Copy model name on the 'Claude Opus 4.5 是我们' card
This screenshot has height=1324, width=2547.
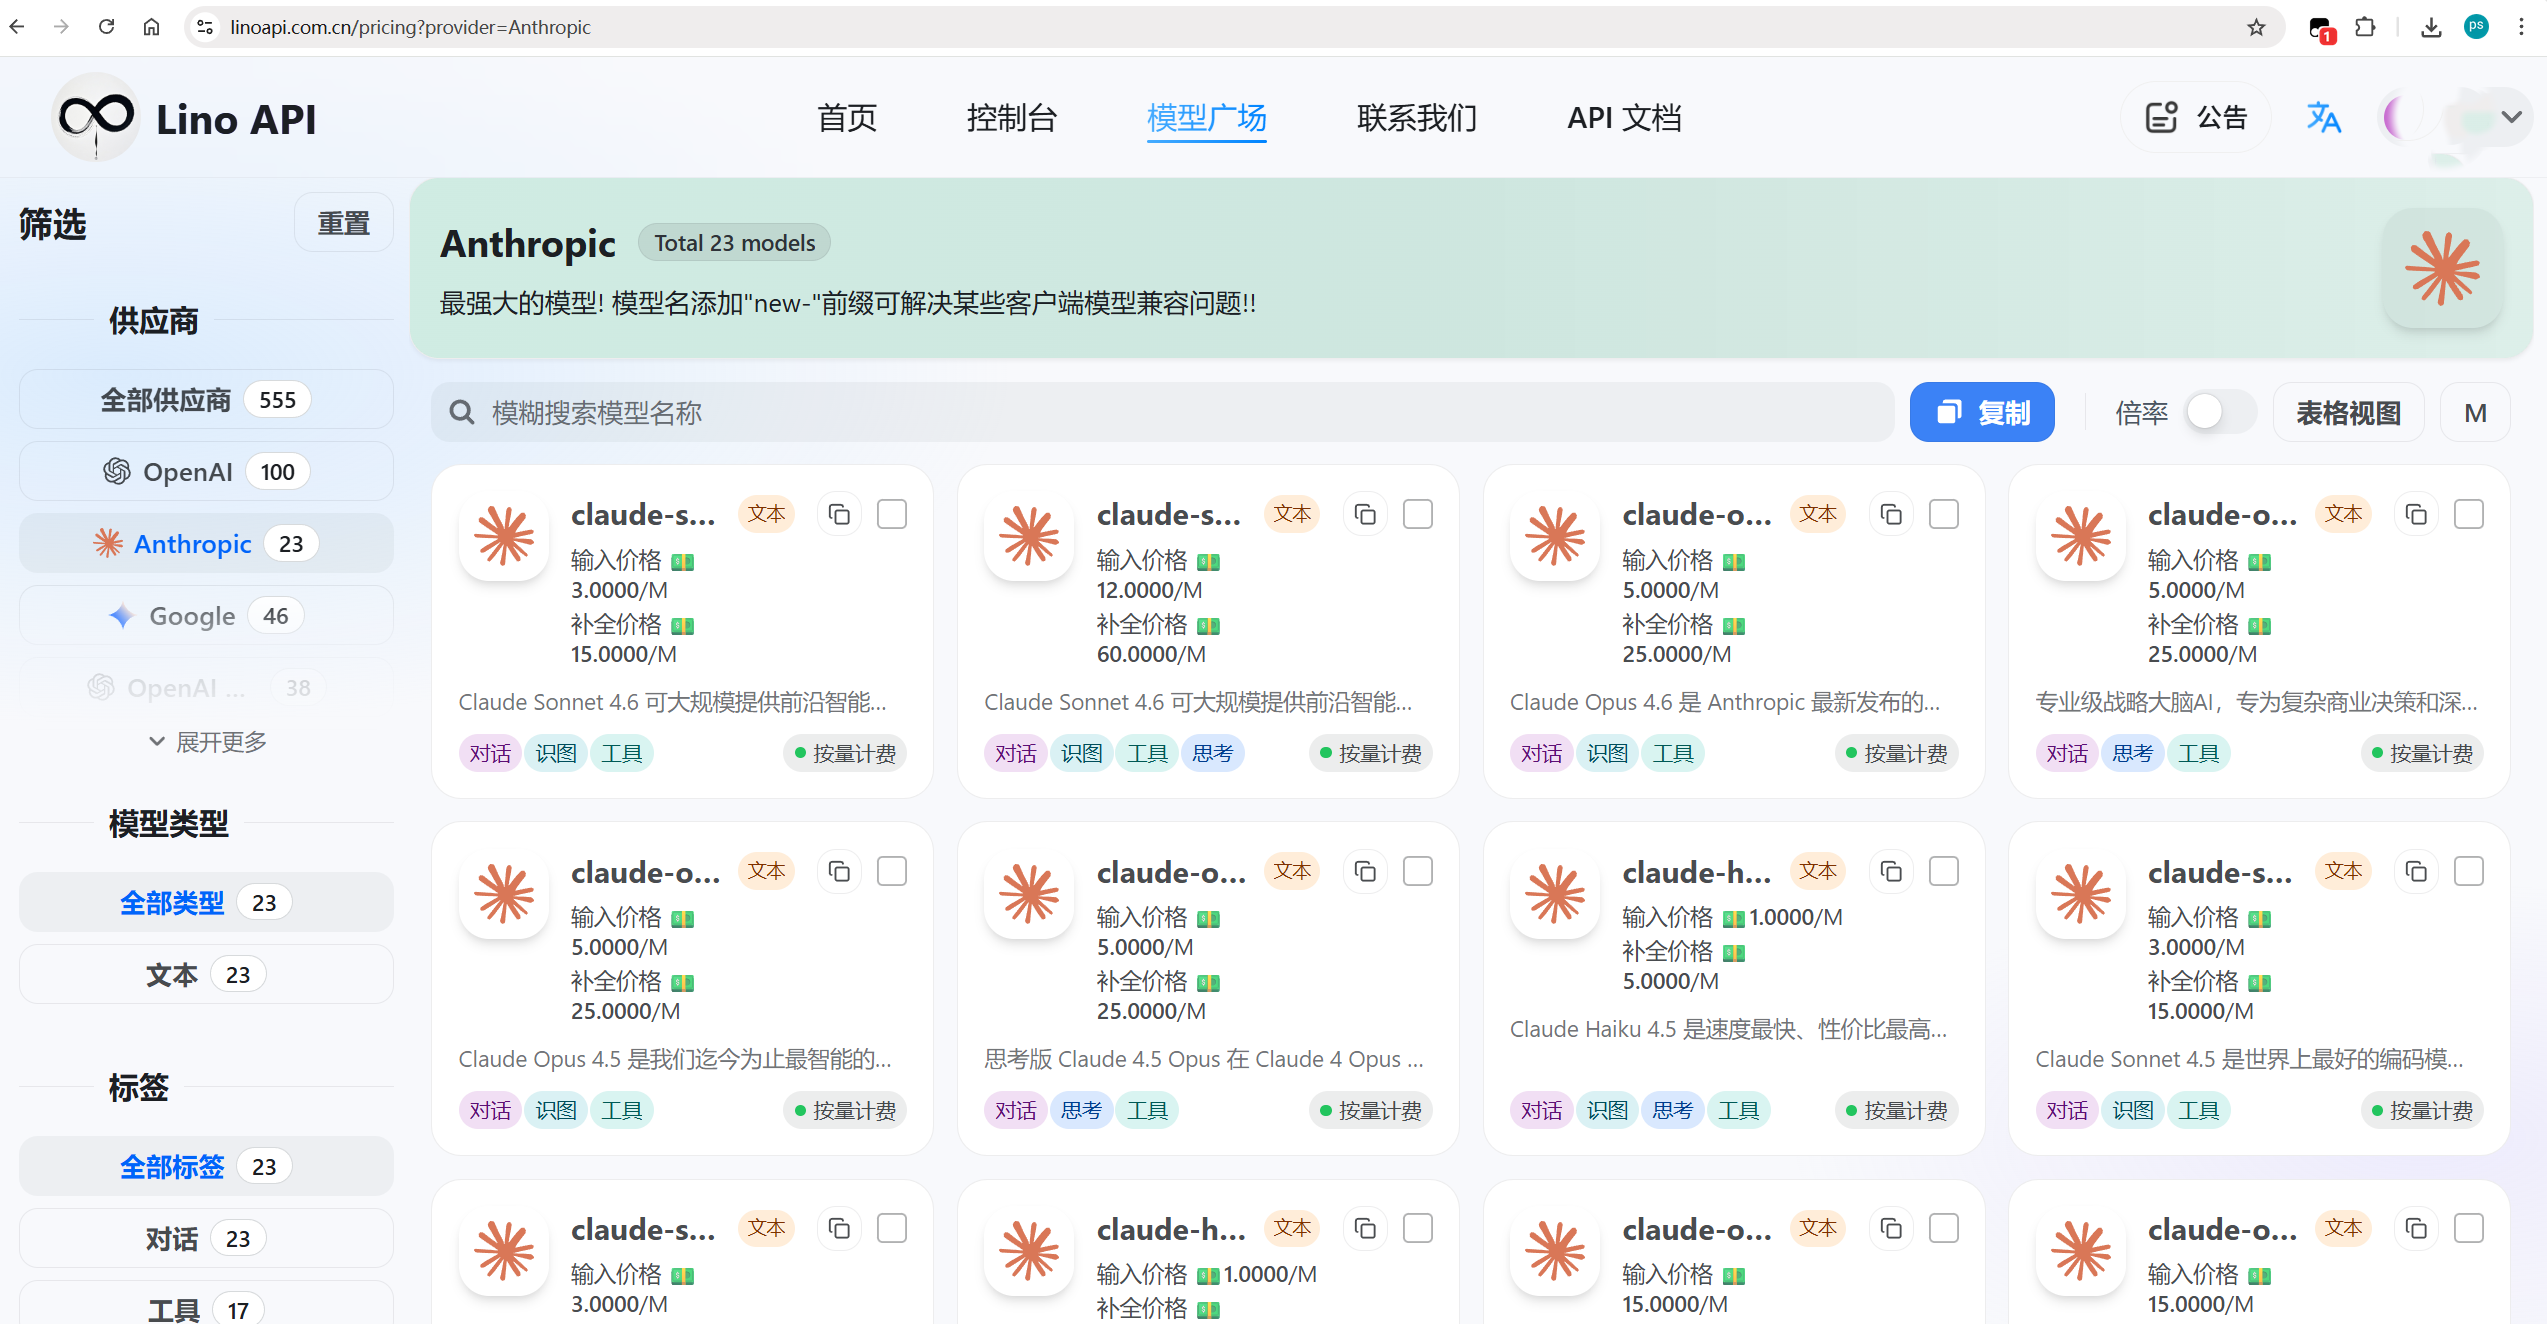coord(839,871)
